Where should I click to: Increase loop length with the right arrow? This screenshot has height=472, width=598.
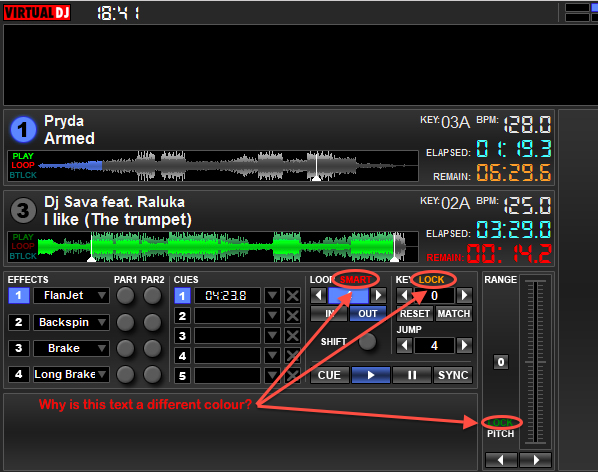click(x=378, y=295)
